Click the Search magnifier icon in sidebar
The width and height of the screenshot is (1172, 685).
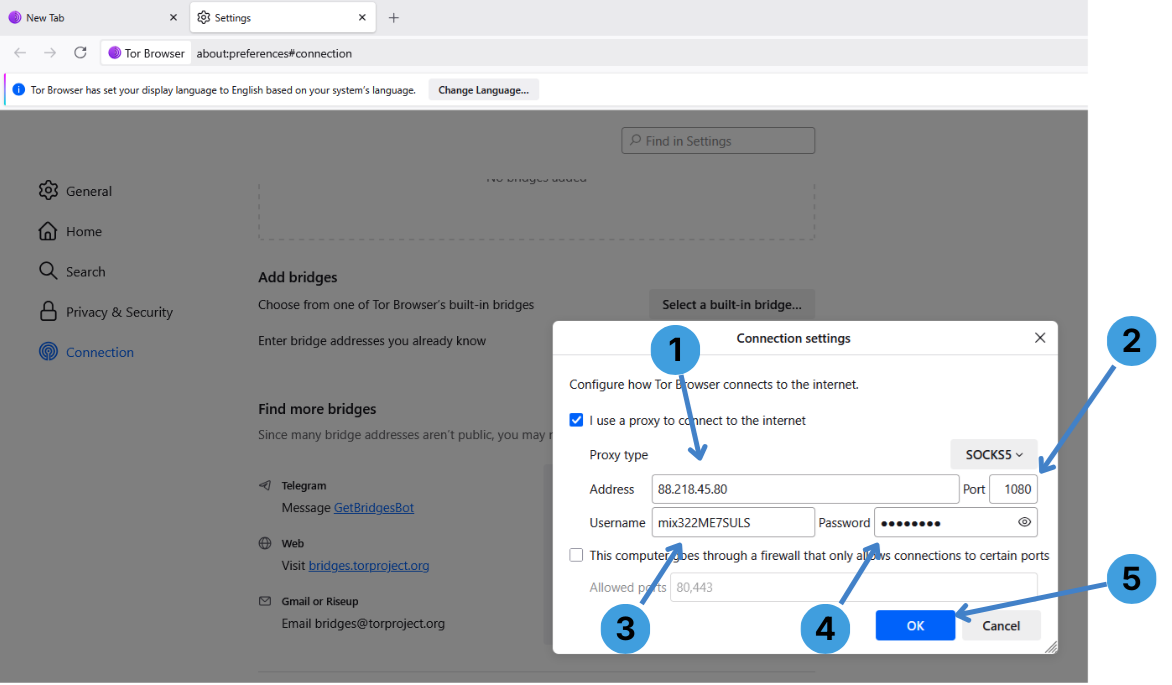tap(48, 271)
